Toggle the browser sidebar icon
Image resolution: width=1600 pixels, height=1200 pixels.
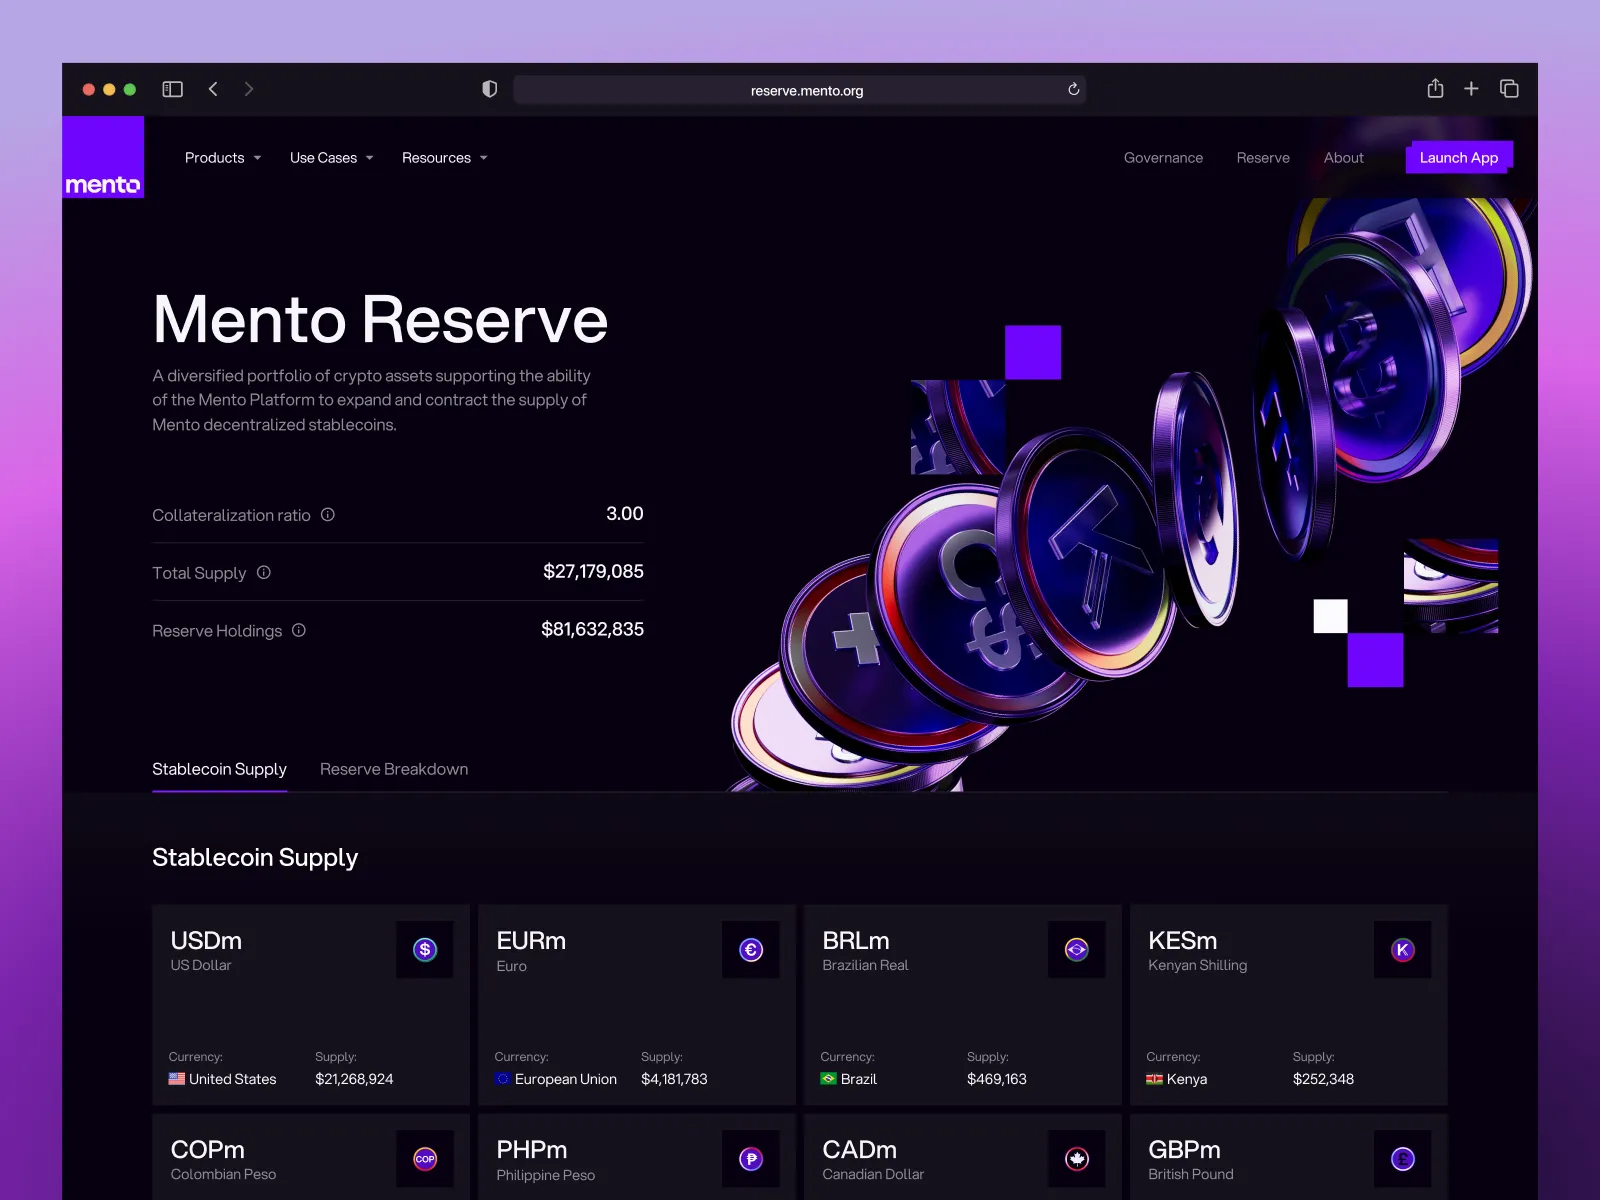click(172, 89)
